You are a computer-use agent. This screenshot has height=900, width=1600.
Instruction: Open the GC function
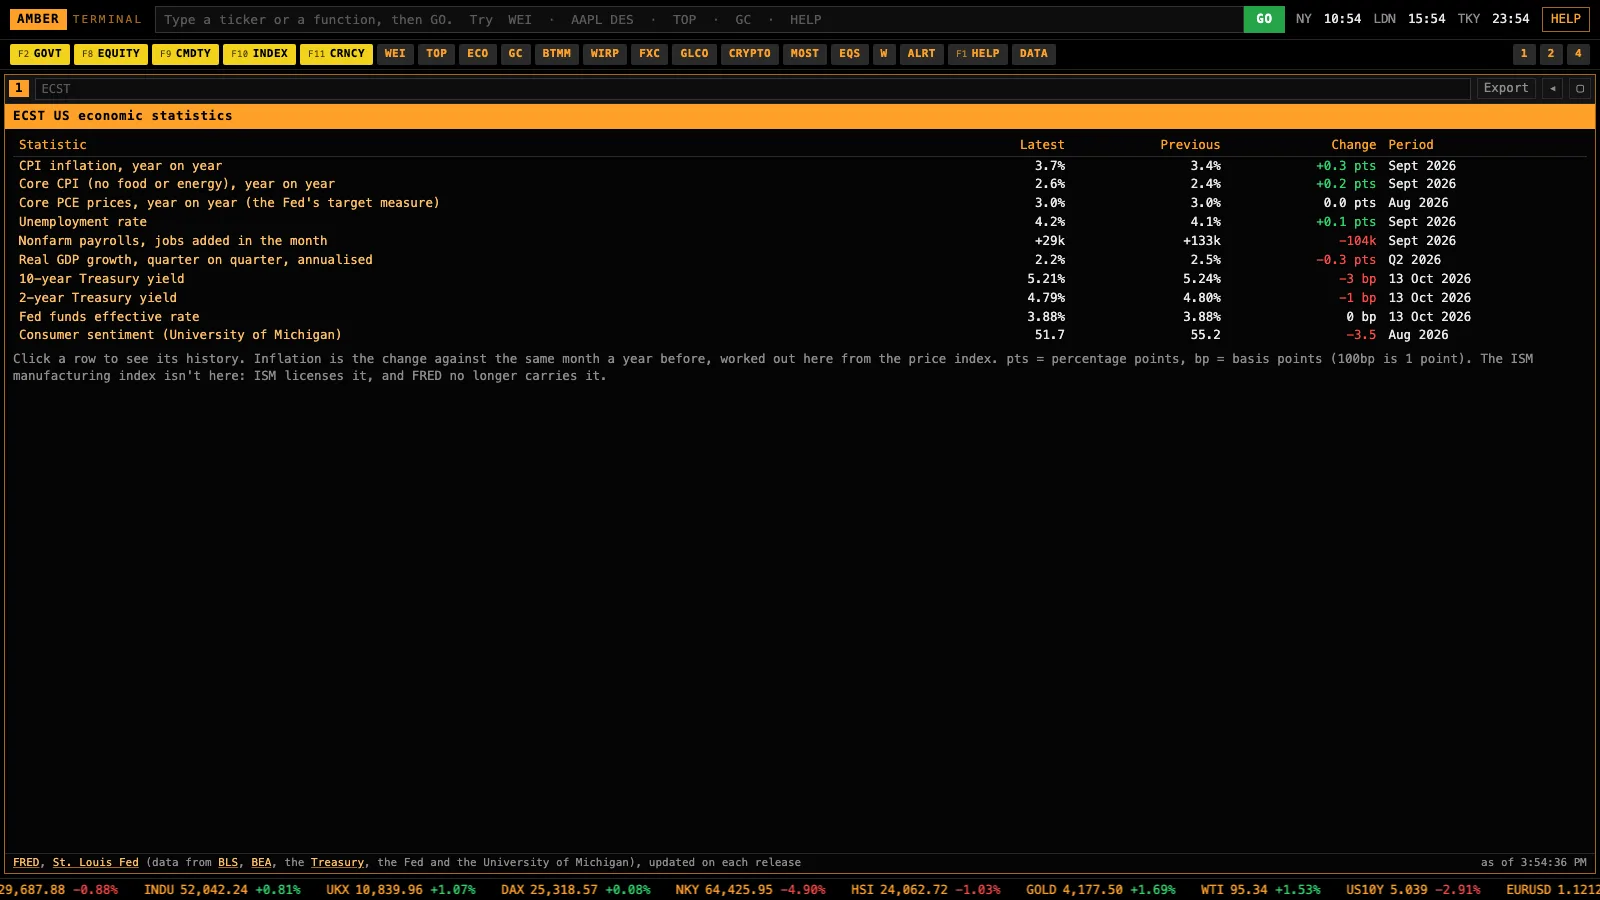coord(516,54)
